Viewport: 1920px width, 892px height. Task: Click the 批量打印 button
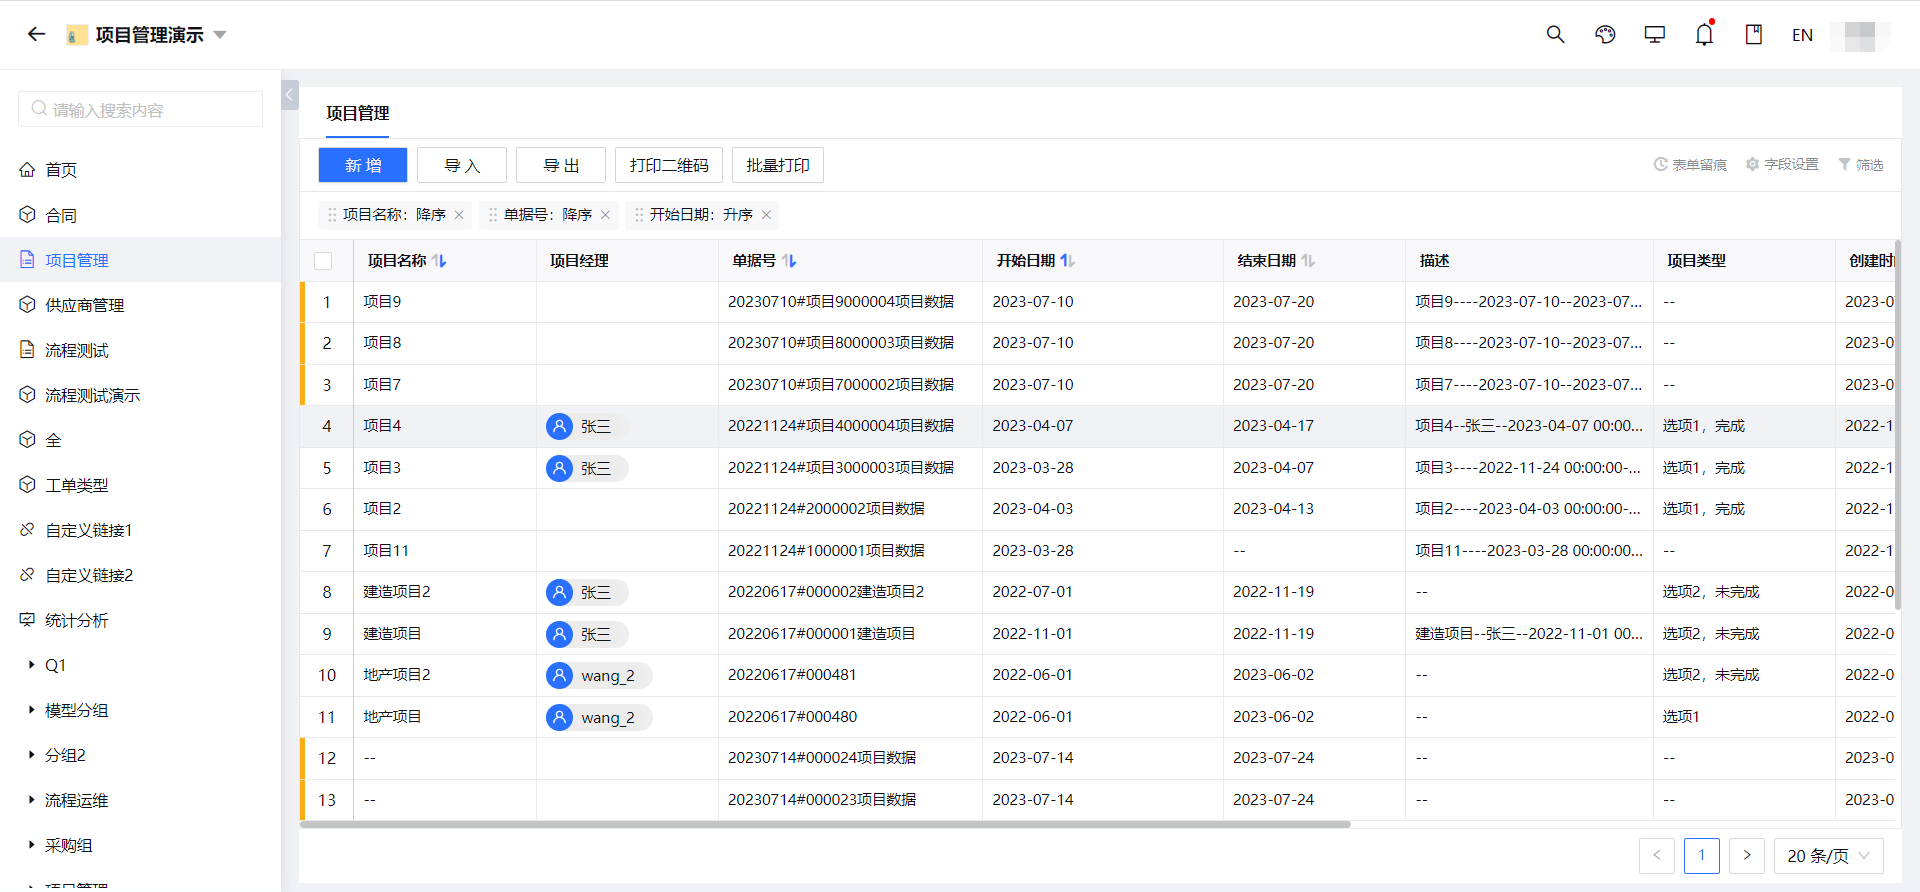[x=778, y=165]
